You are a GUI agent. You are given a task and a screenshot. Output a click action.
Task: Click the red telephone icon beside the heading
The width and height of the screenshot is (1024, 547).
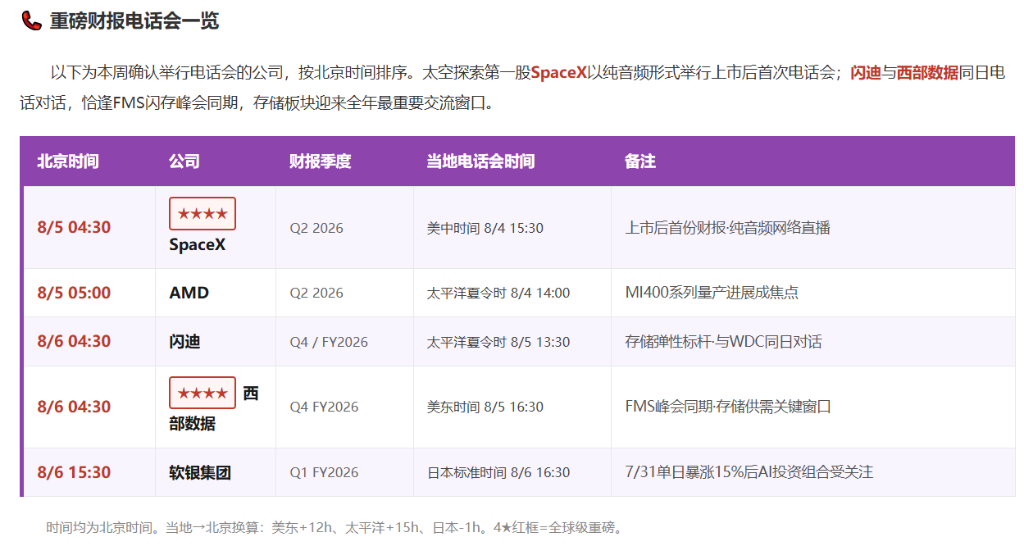click(31, 21)
